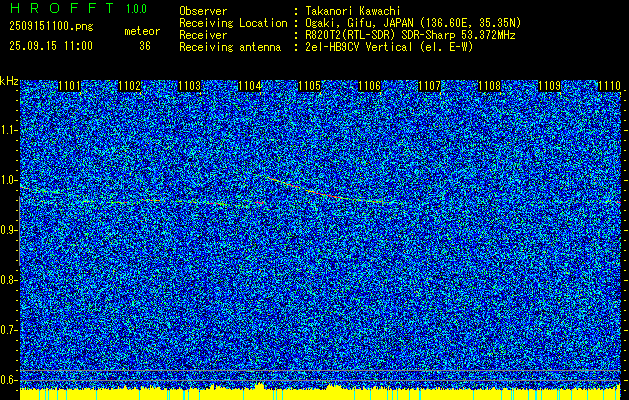Click time marker 1103

[189, 86]
